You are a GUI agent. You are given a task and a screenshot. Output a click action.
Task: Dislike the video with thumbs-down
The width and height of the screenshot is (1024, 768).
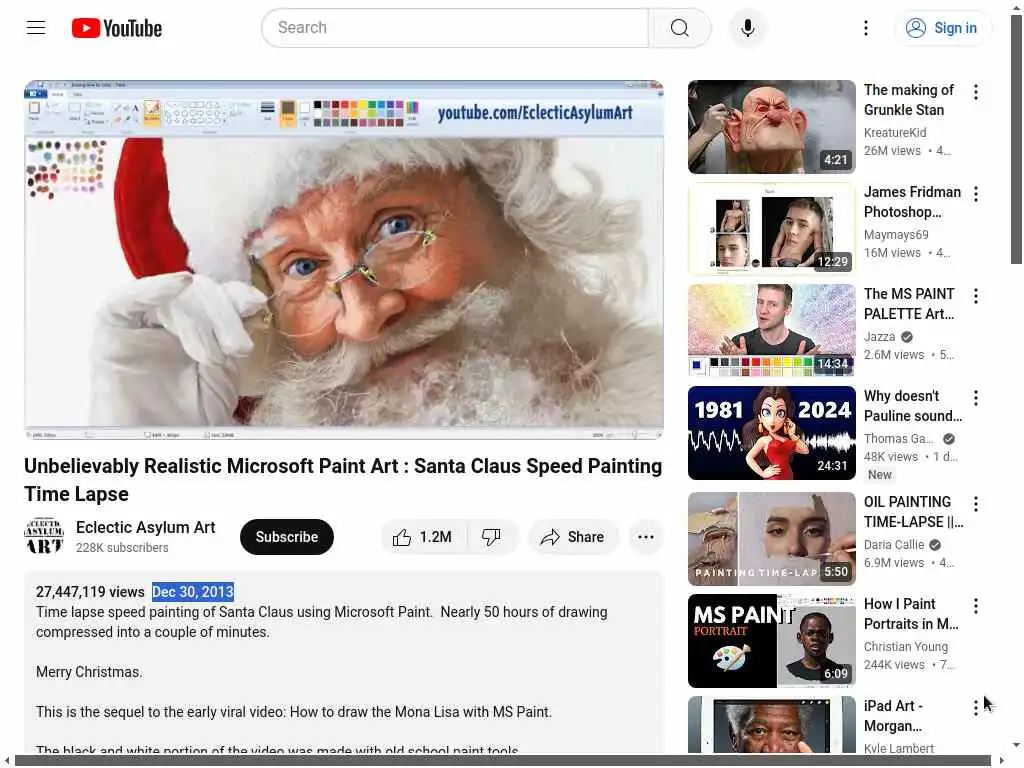pyautogui.click(x=491, y=537)
